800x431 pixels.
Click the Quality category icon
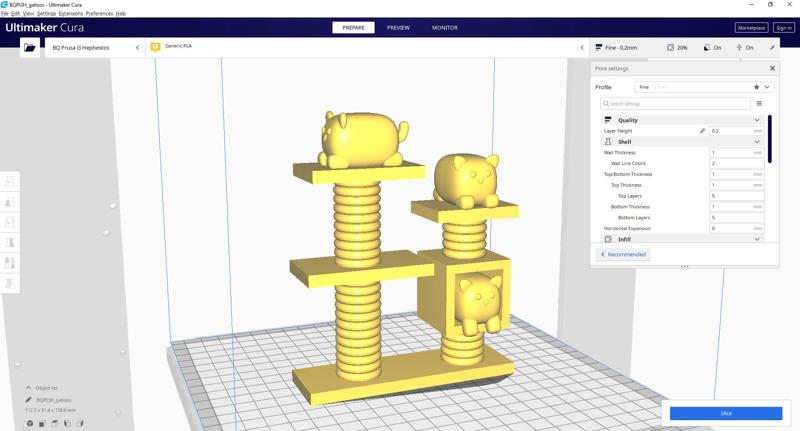tap(608, 120)
